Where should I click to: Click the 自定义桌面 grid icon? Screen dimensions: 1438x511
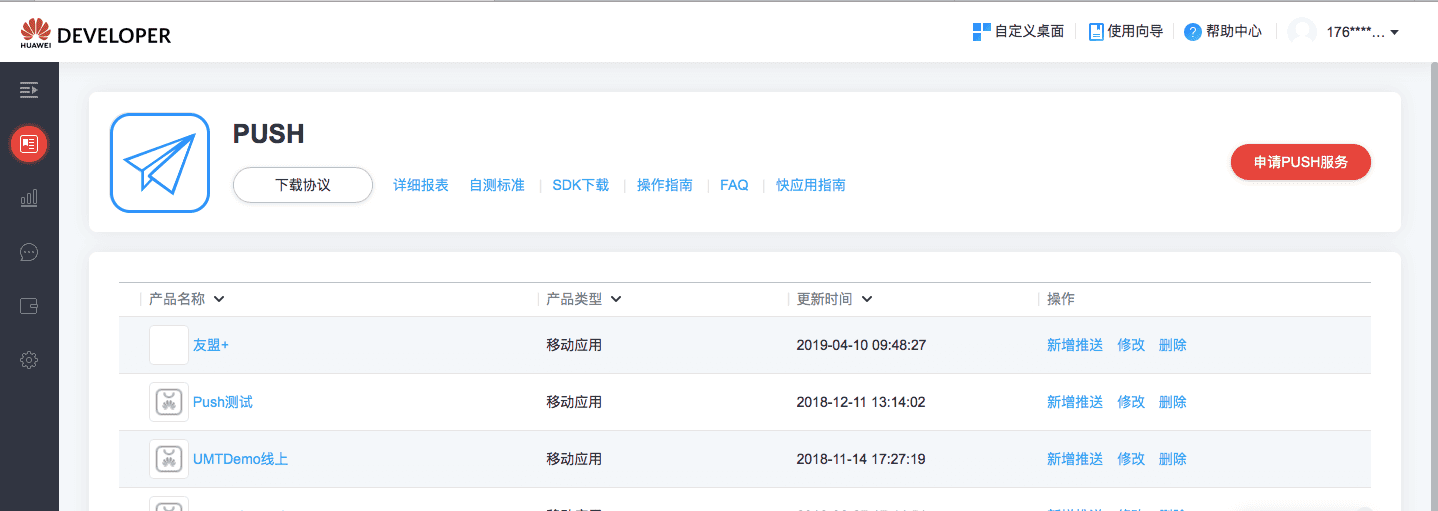point(981,32)
